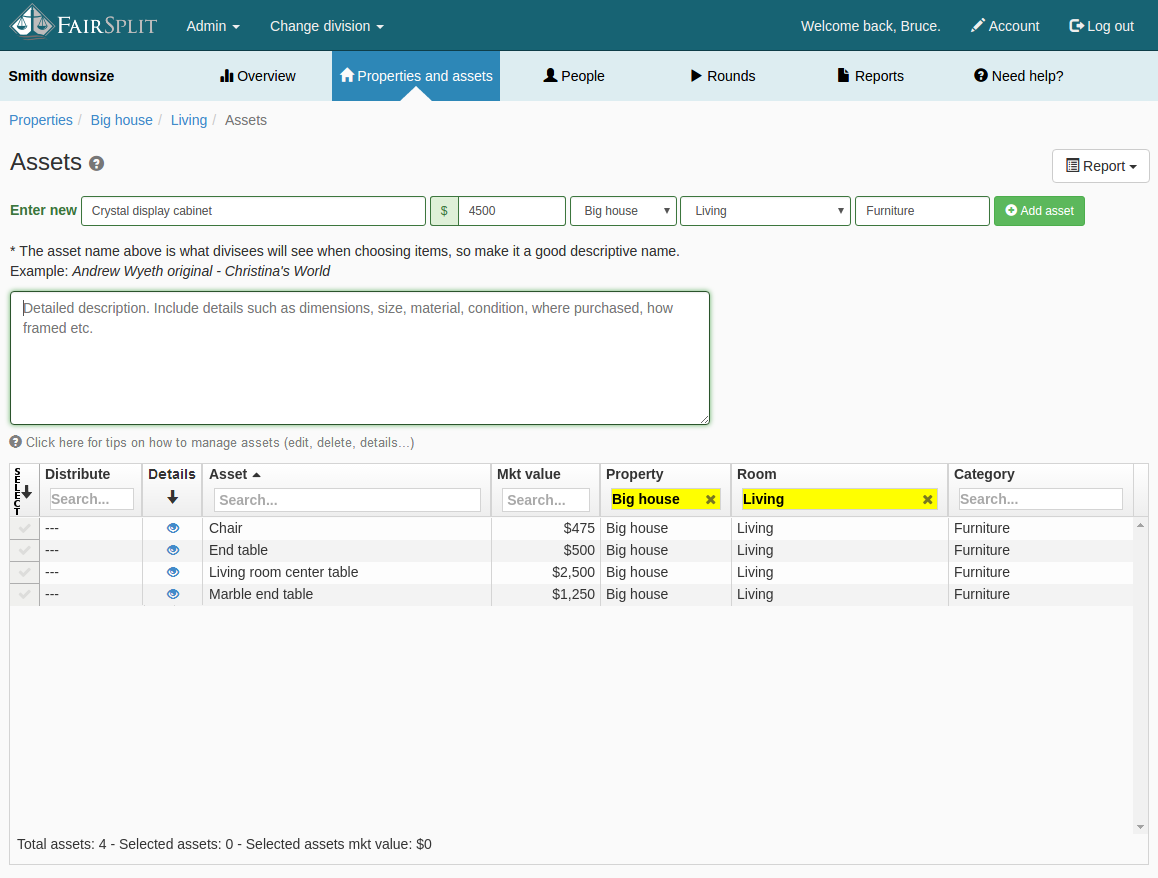This screenshot has width=1158, height=878.
Task: Click the $1,250 market value cell
Action: point(573,594)
